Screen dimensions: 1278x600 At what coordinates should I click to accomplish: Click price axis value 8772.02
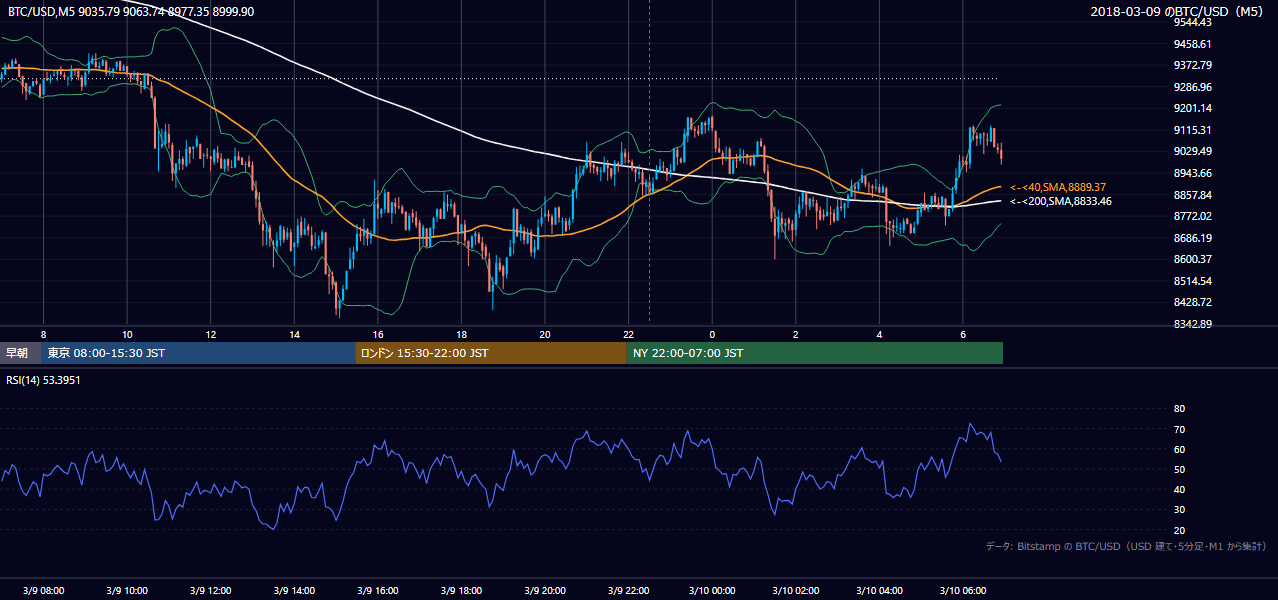[1192, 216]
